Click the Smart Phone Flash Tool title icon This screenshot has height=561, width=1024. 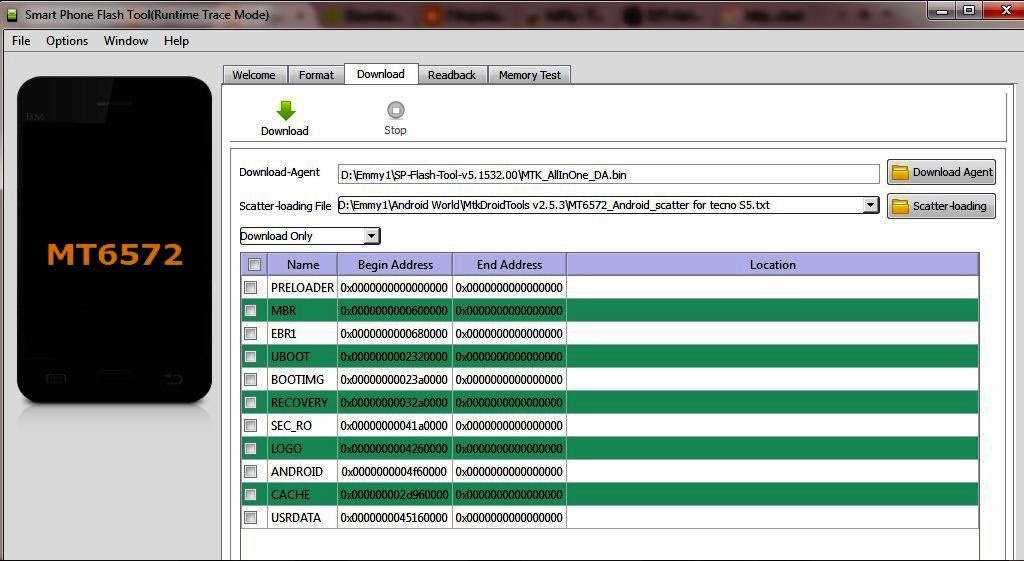12,14
